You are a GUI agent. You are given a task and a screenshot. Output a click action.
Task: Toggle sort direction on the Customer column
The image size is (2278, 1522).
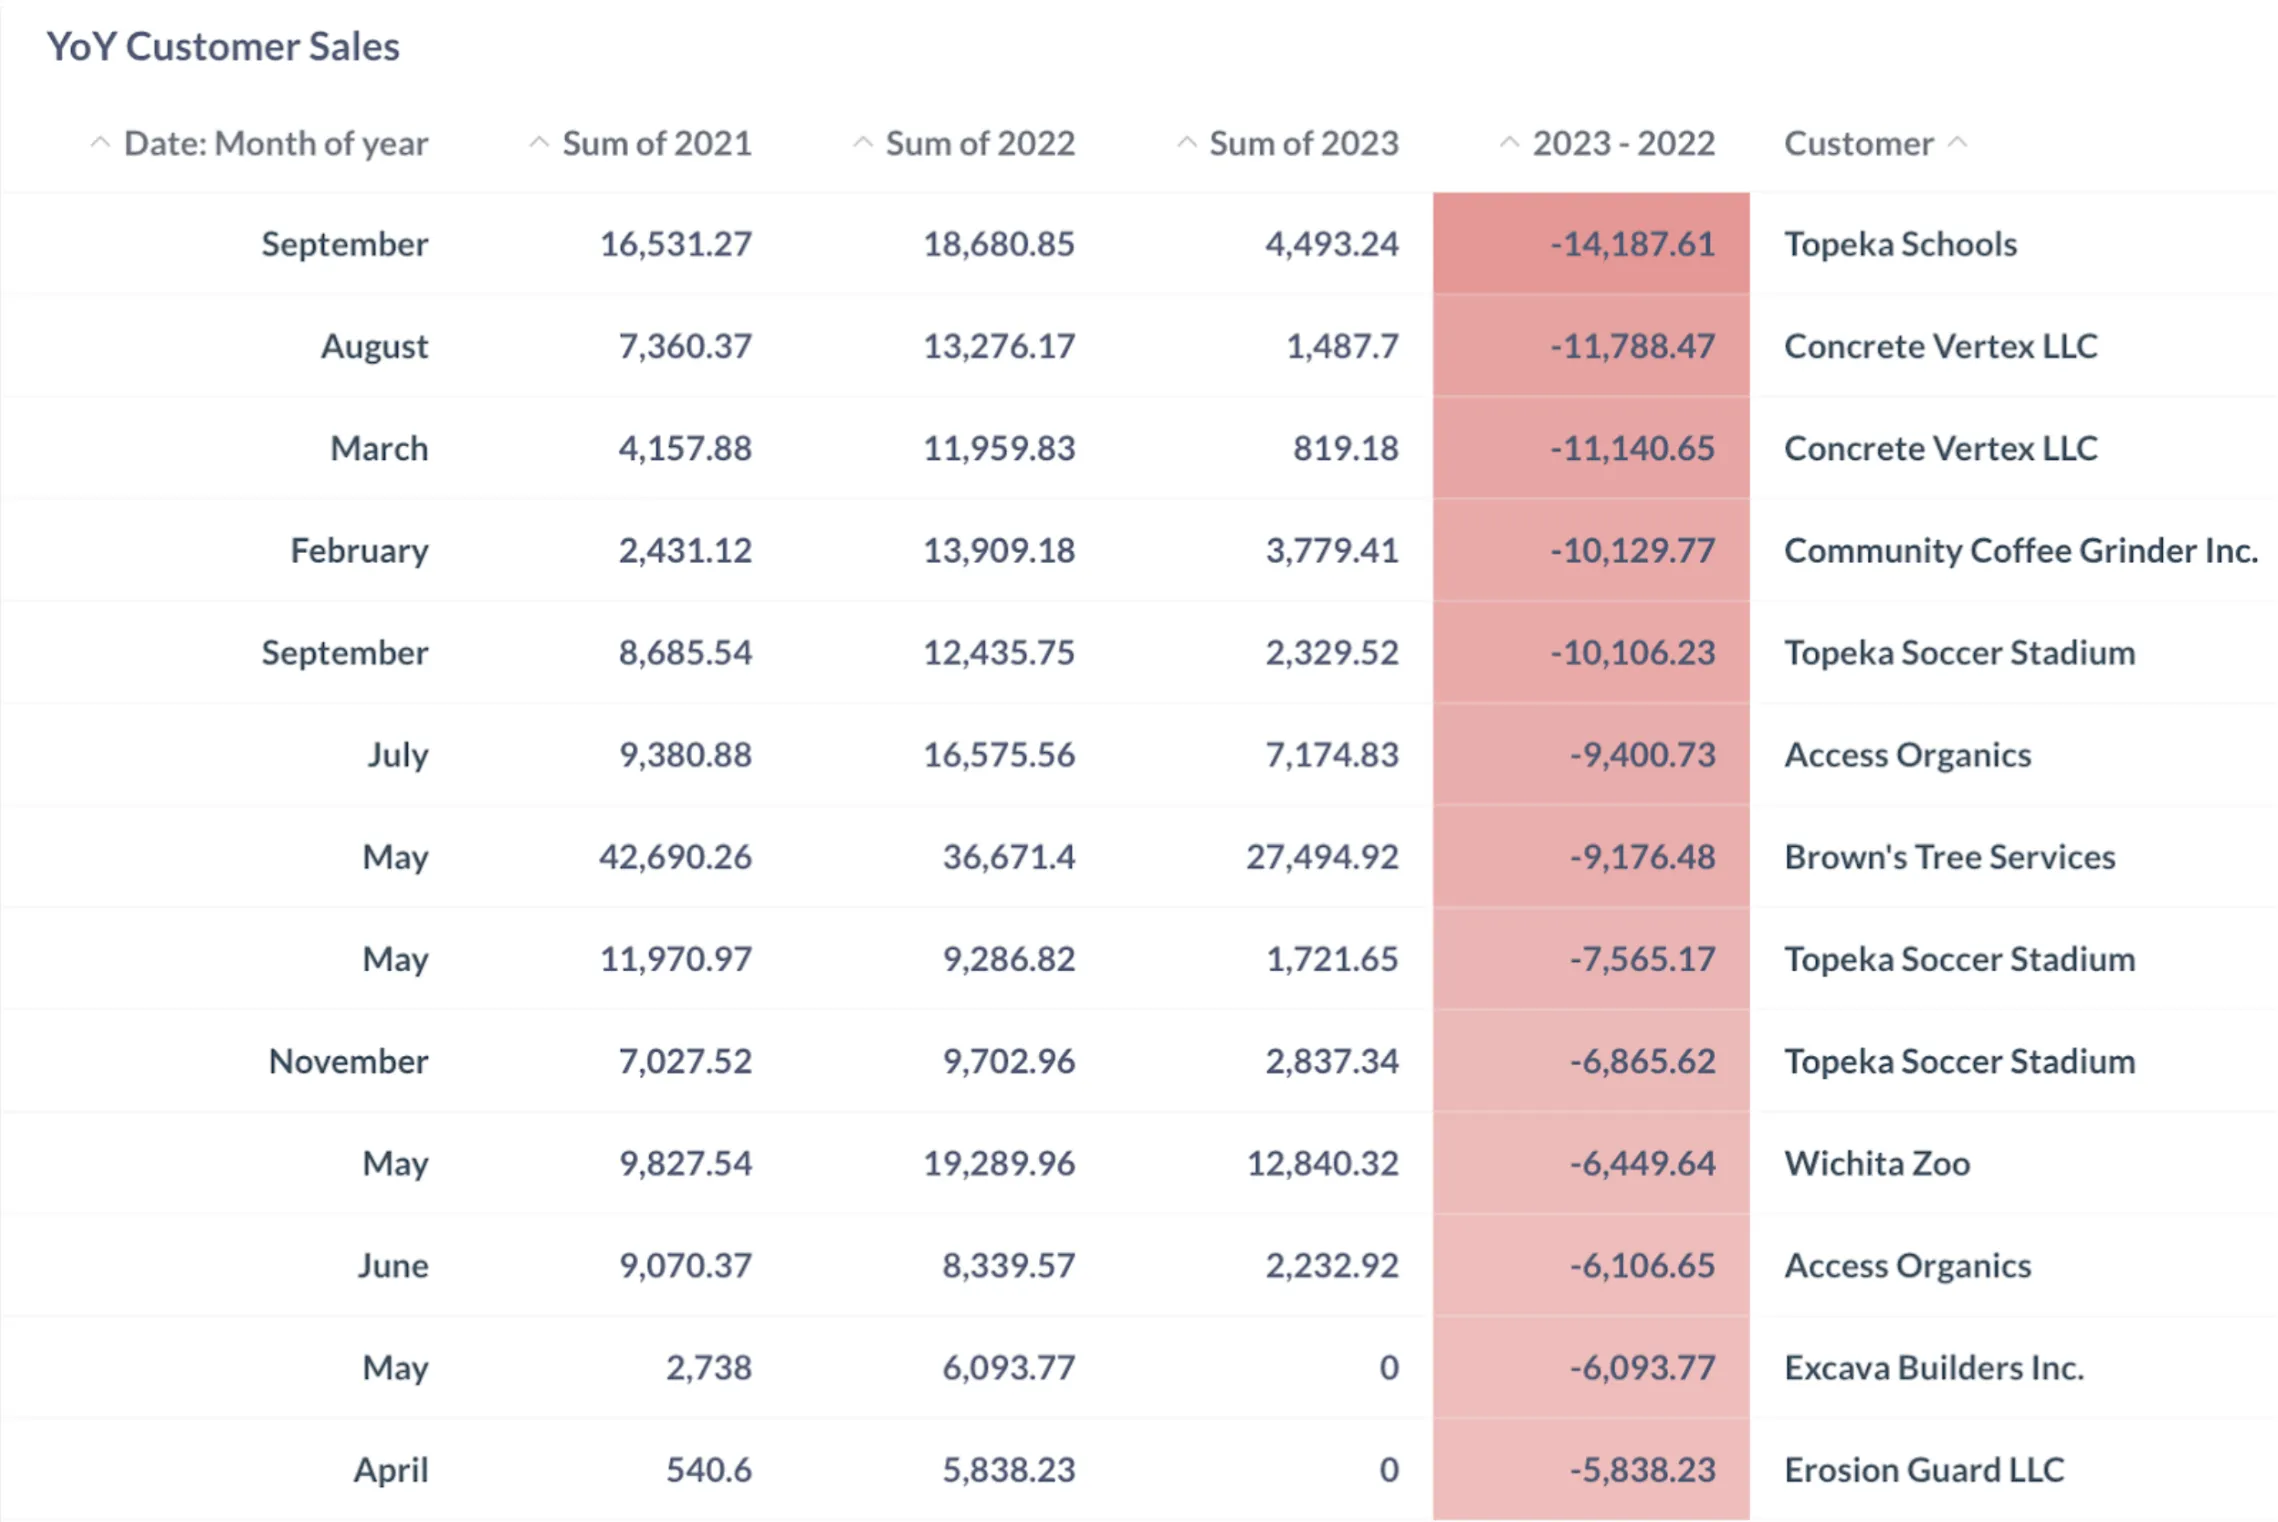tap(1959, 143)
